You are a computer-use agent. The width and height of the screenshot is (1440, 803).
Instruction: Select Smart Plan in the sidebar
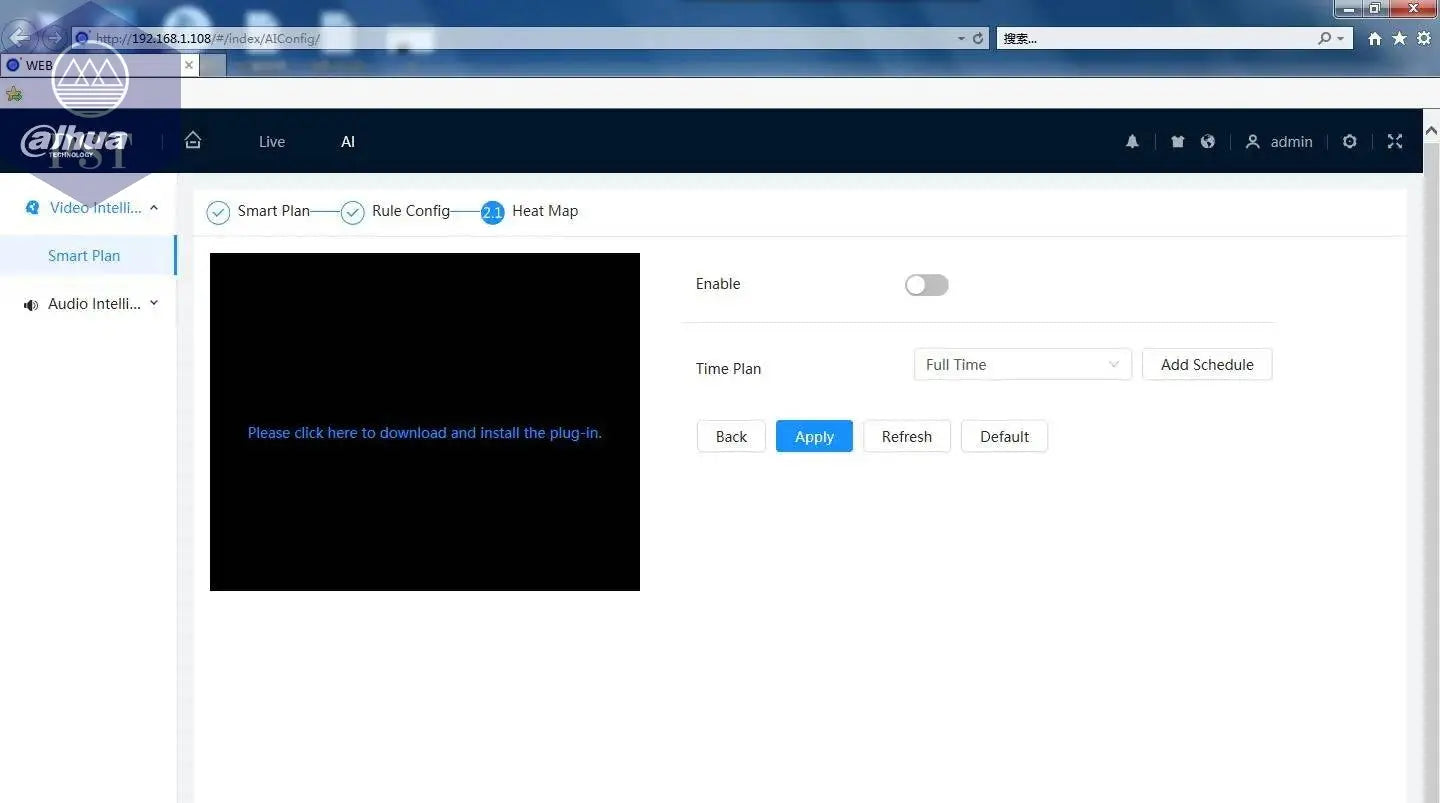click(84, 256)
